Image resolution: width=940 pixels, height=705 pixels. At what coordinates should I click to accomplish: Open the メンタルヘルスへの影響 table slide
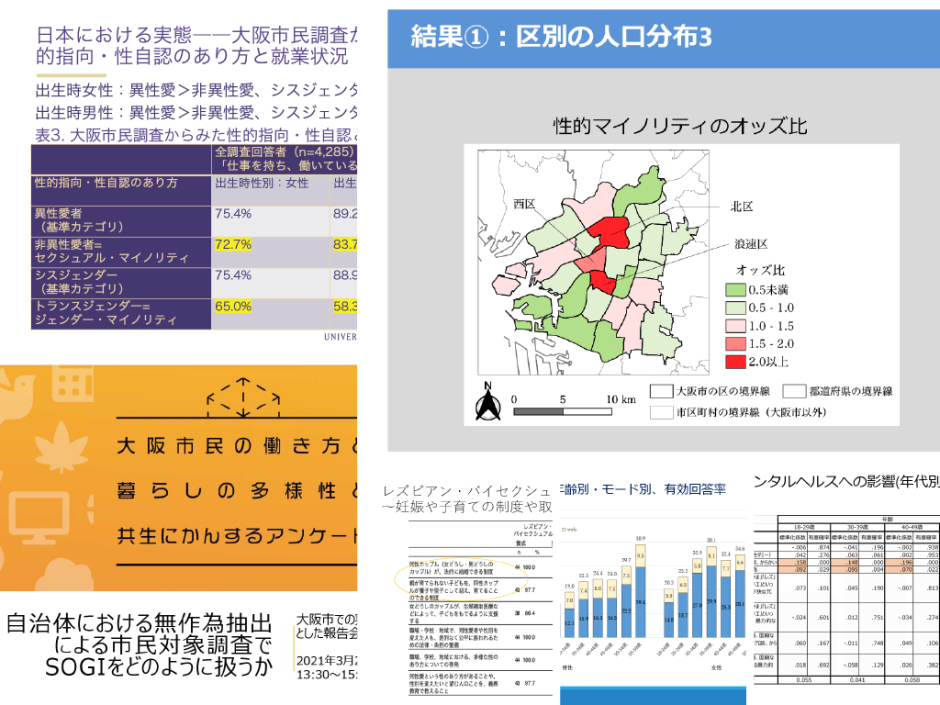pyautogui.click(x=846, y=579)
